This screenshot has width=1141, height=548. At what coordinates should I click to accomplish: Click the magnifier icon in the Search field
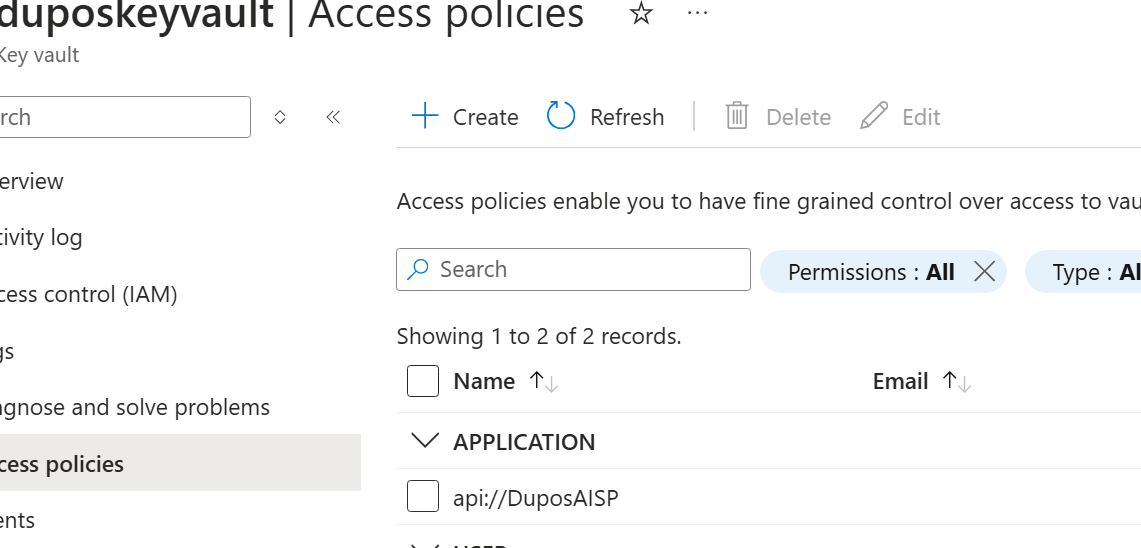(x=418, y=269)
